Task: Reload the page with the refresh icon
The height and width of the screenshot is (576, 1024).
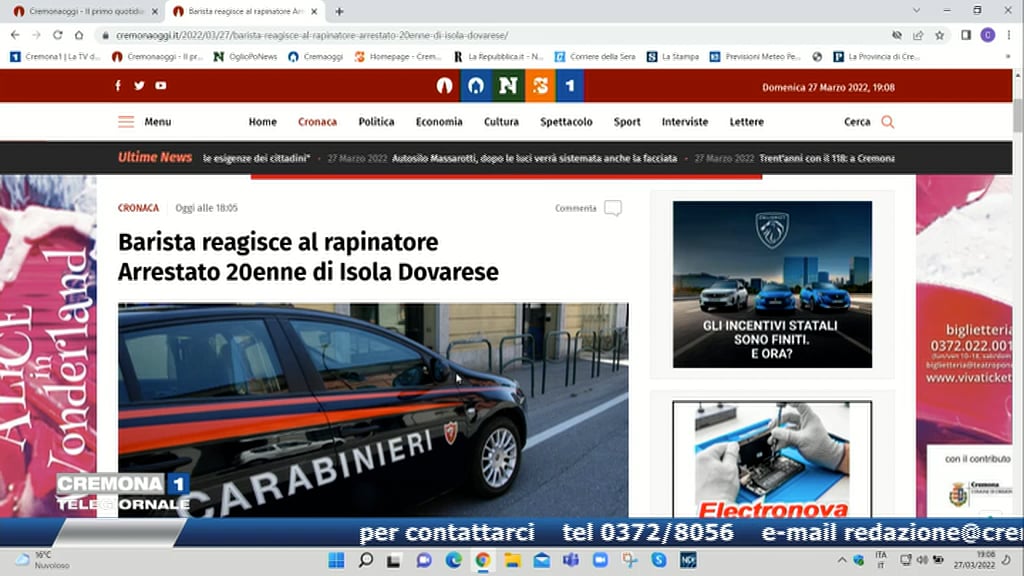Action: point(58,35)
